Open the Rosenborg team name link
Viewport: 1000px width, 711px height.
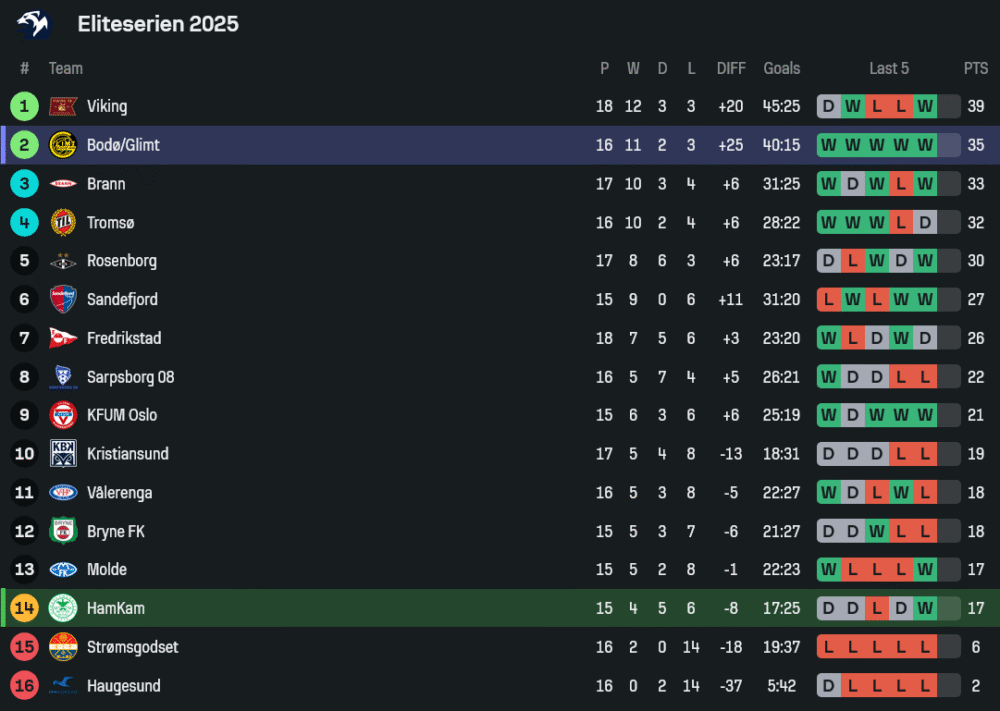point(122,261)
